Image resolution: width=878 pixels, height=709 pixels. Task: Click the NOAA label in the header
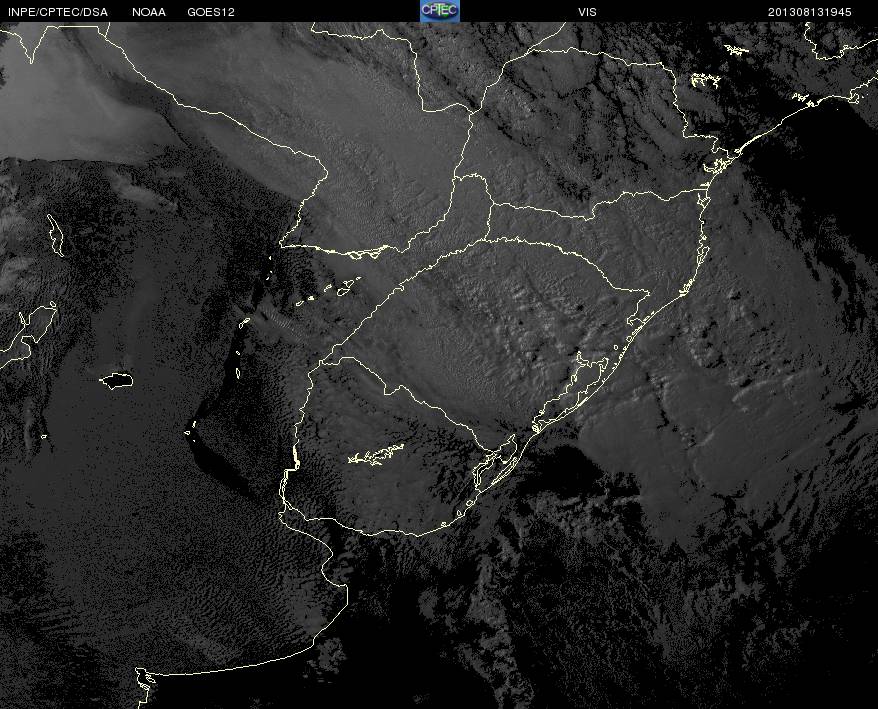[x=149, y=11]
